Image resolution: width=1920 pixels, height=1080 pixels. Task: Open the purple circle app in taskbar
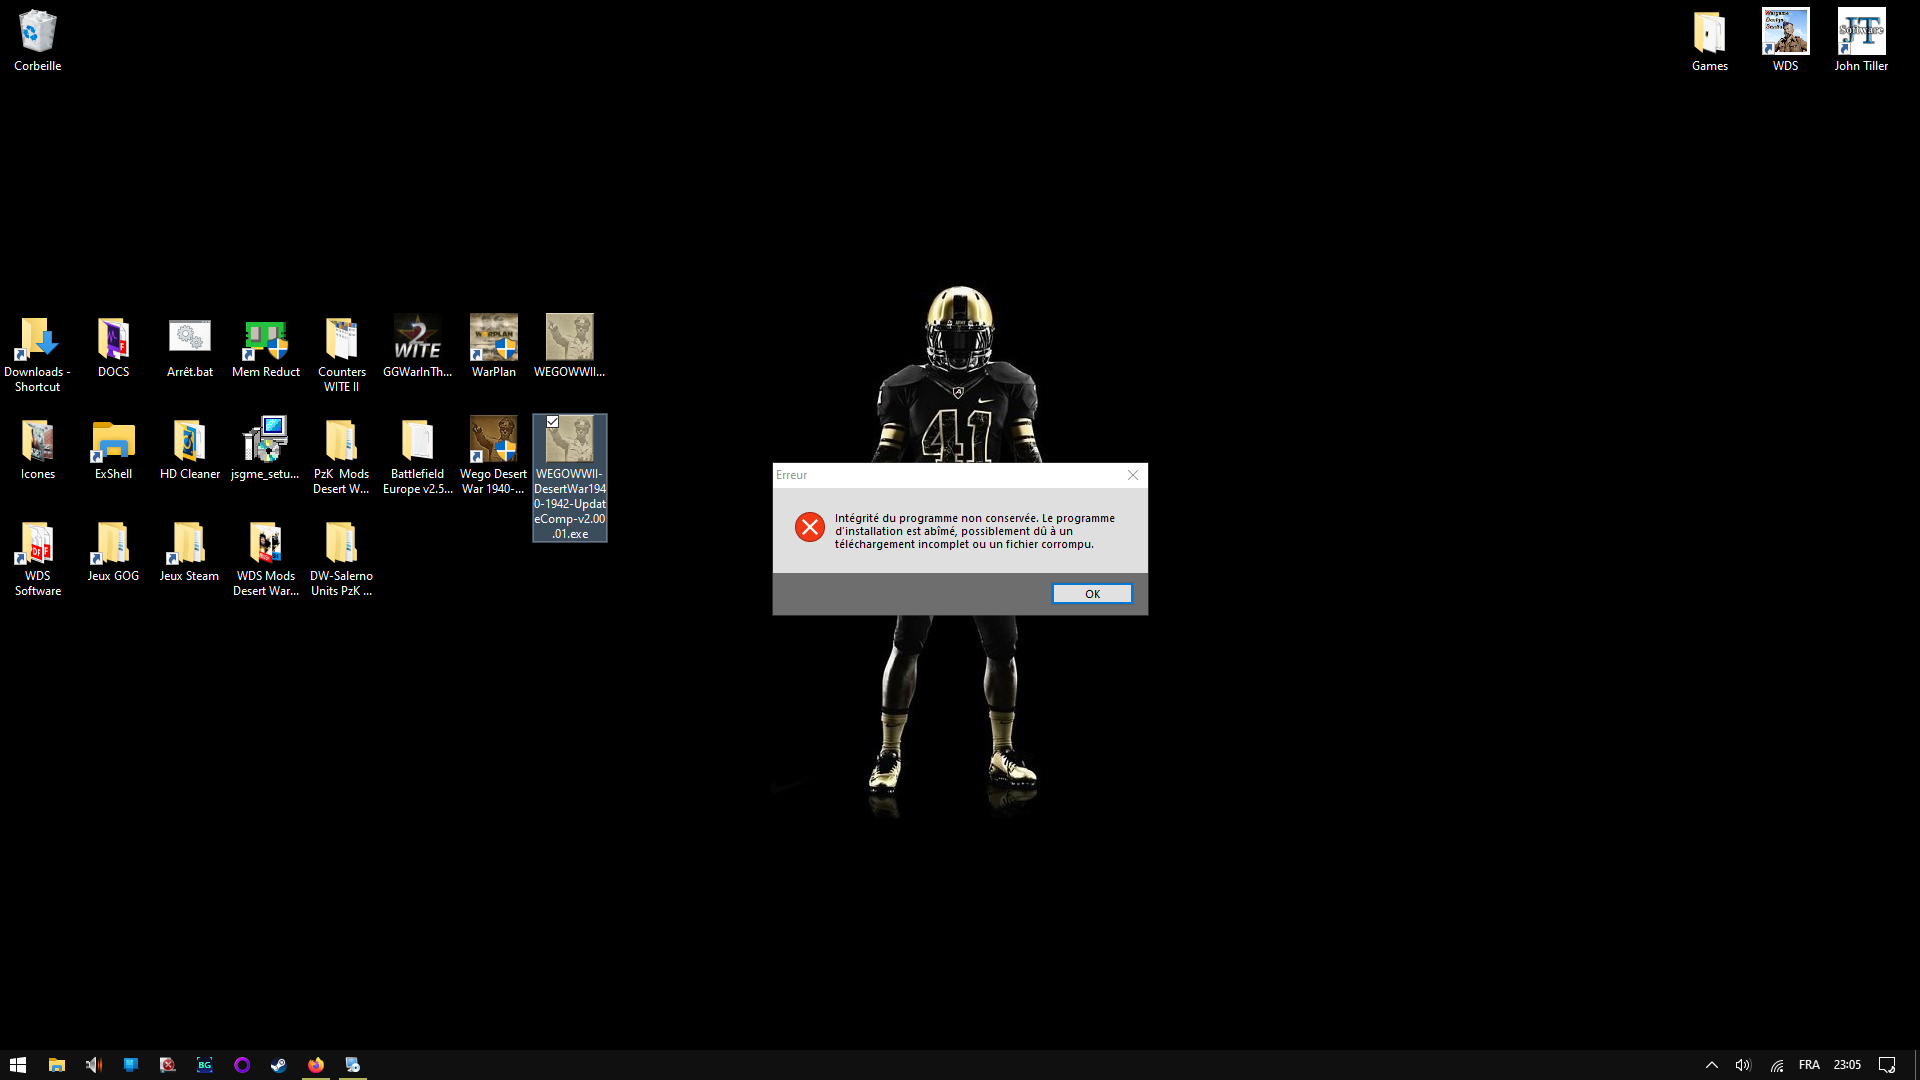(x=242, y=1065)
